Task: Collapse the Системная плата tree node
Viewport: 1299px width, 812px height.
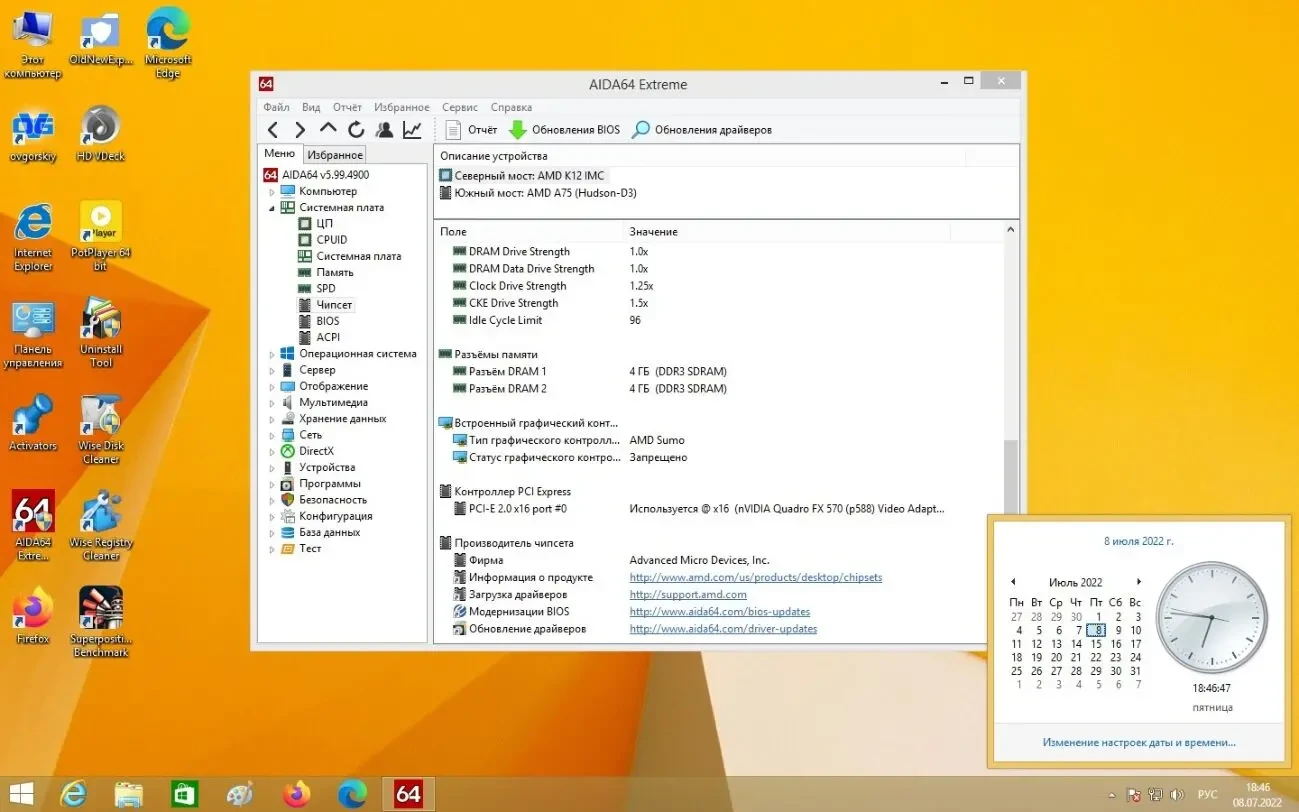Action: (x=272, y=208)
